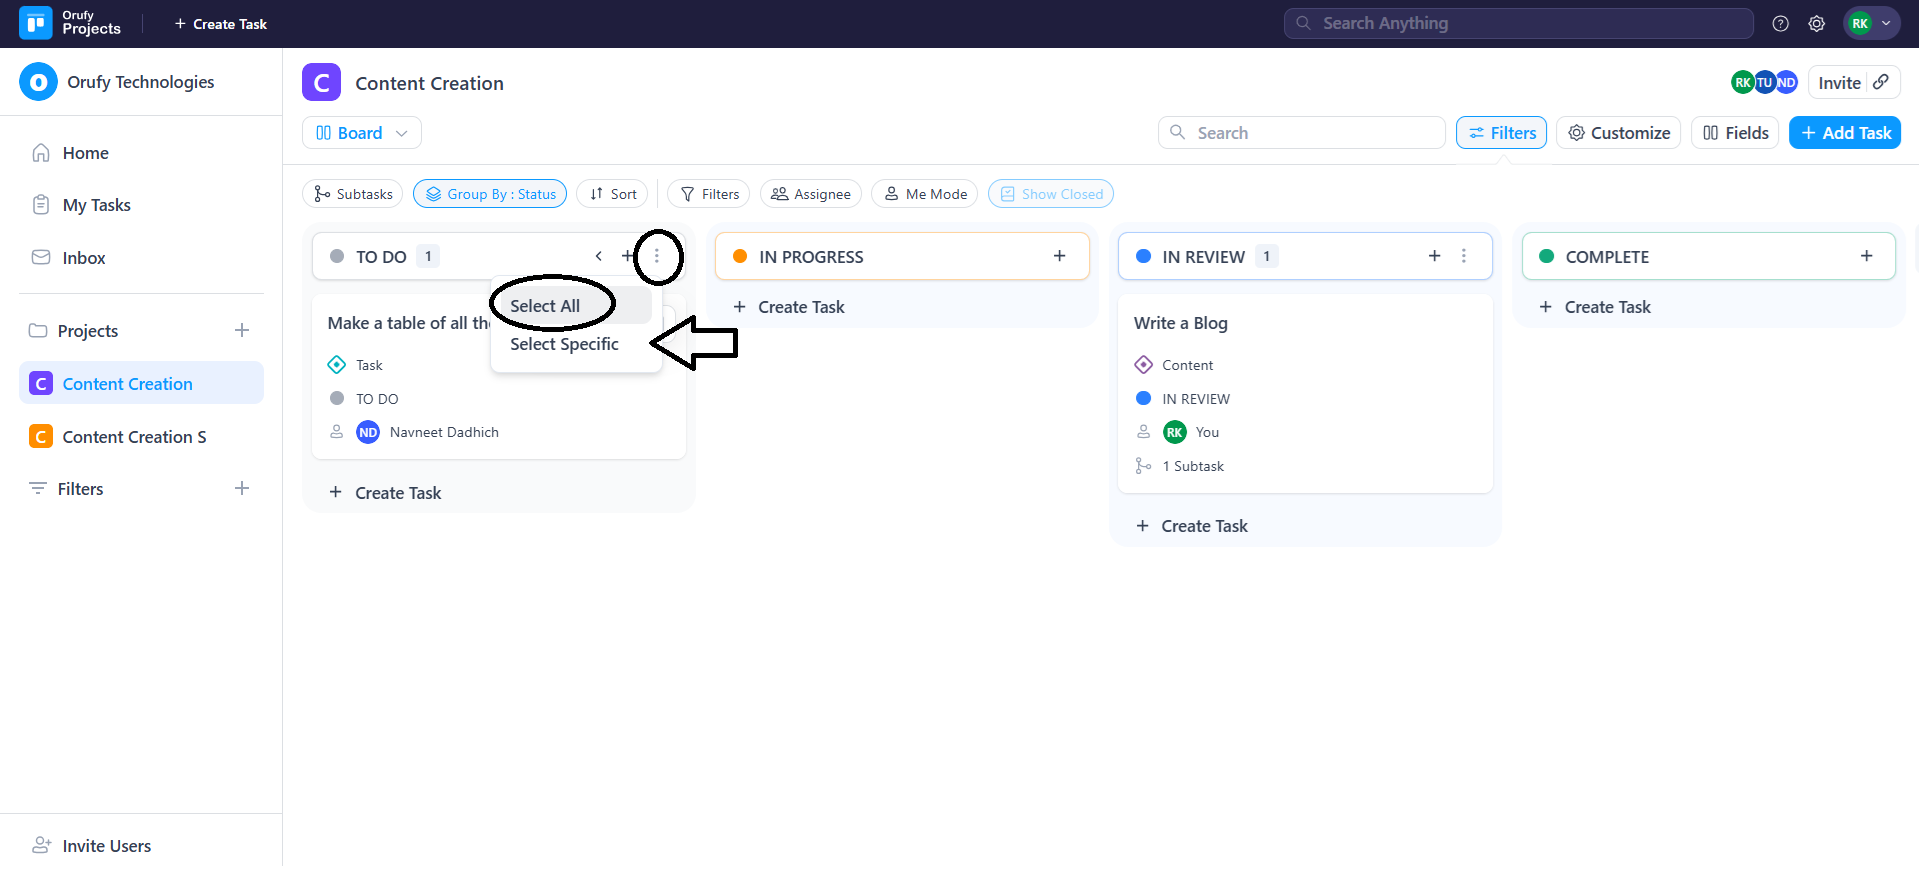Image resolution: width=1919 pixels, height=872 pixels.
Task: Click plus icon next to Projects
Action: 242,330
